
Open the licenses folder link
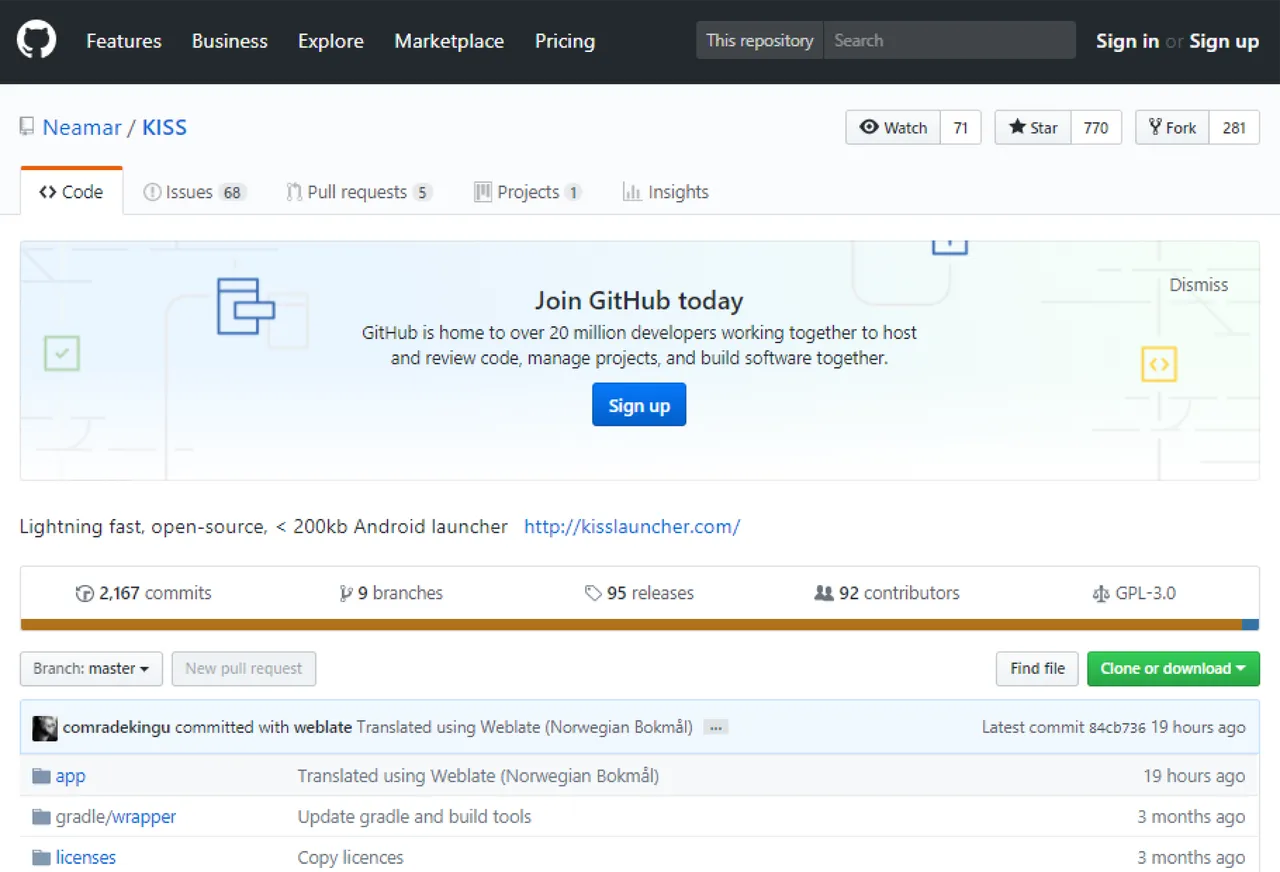pyautogui.click(x=86, y=858)
